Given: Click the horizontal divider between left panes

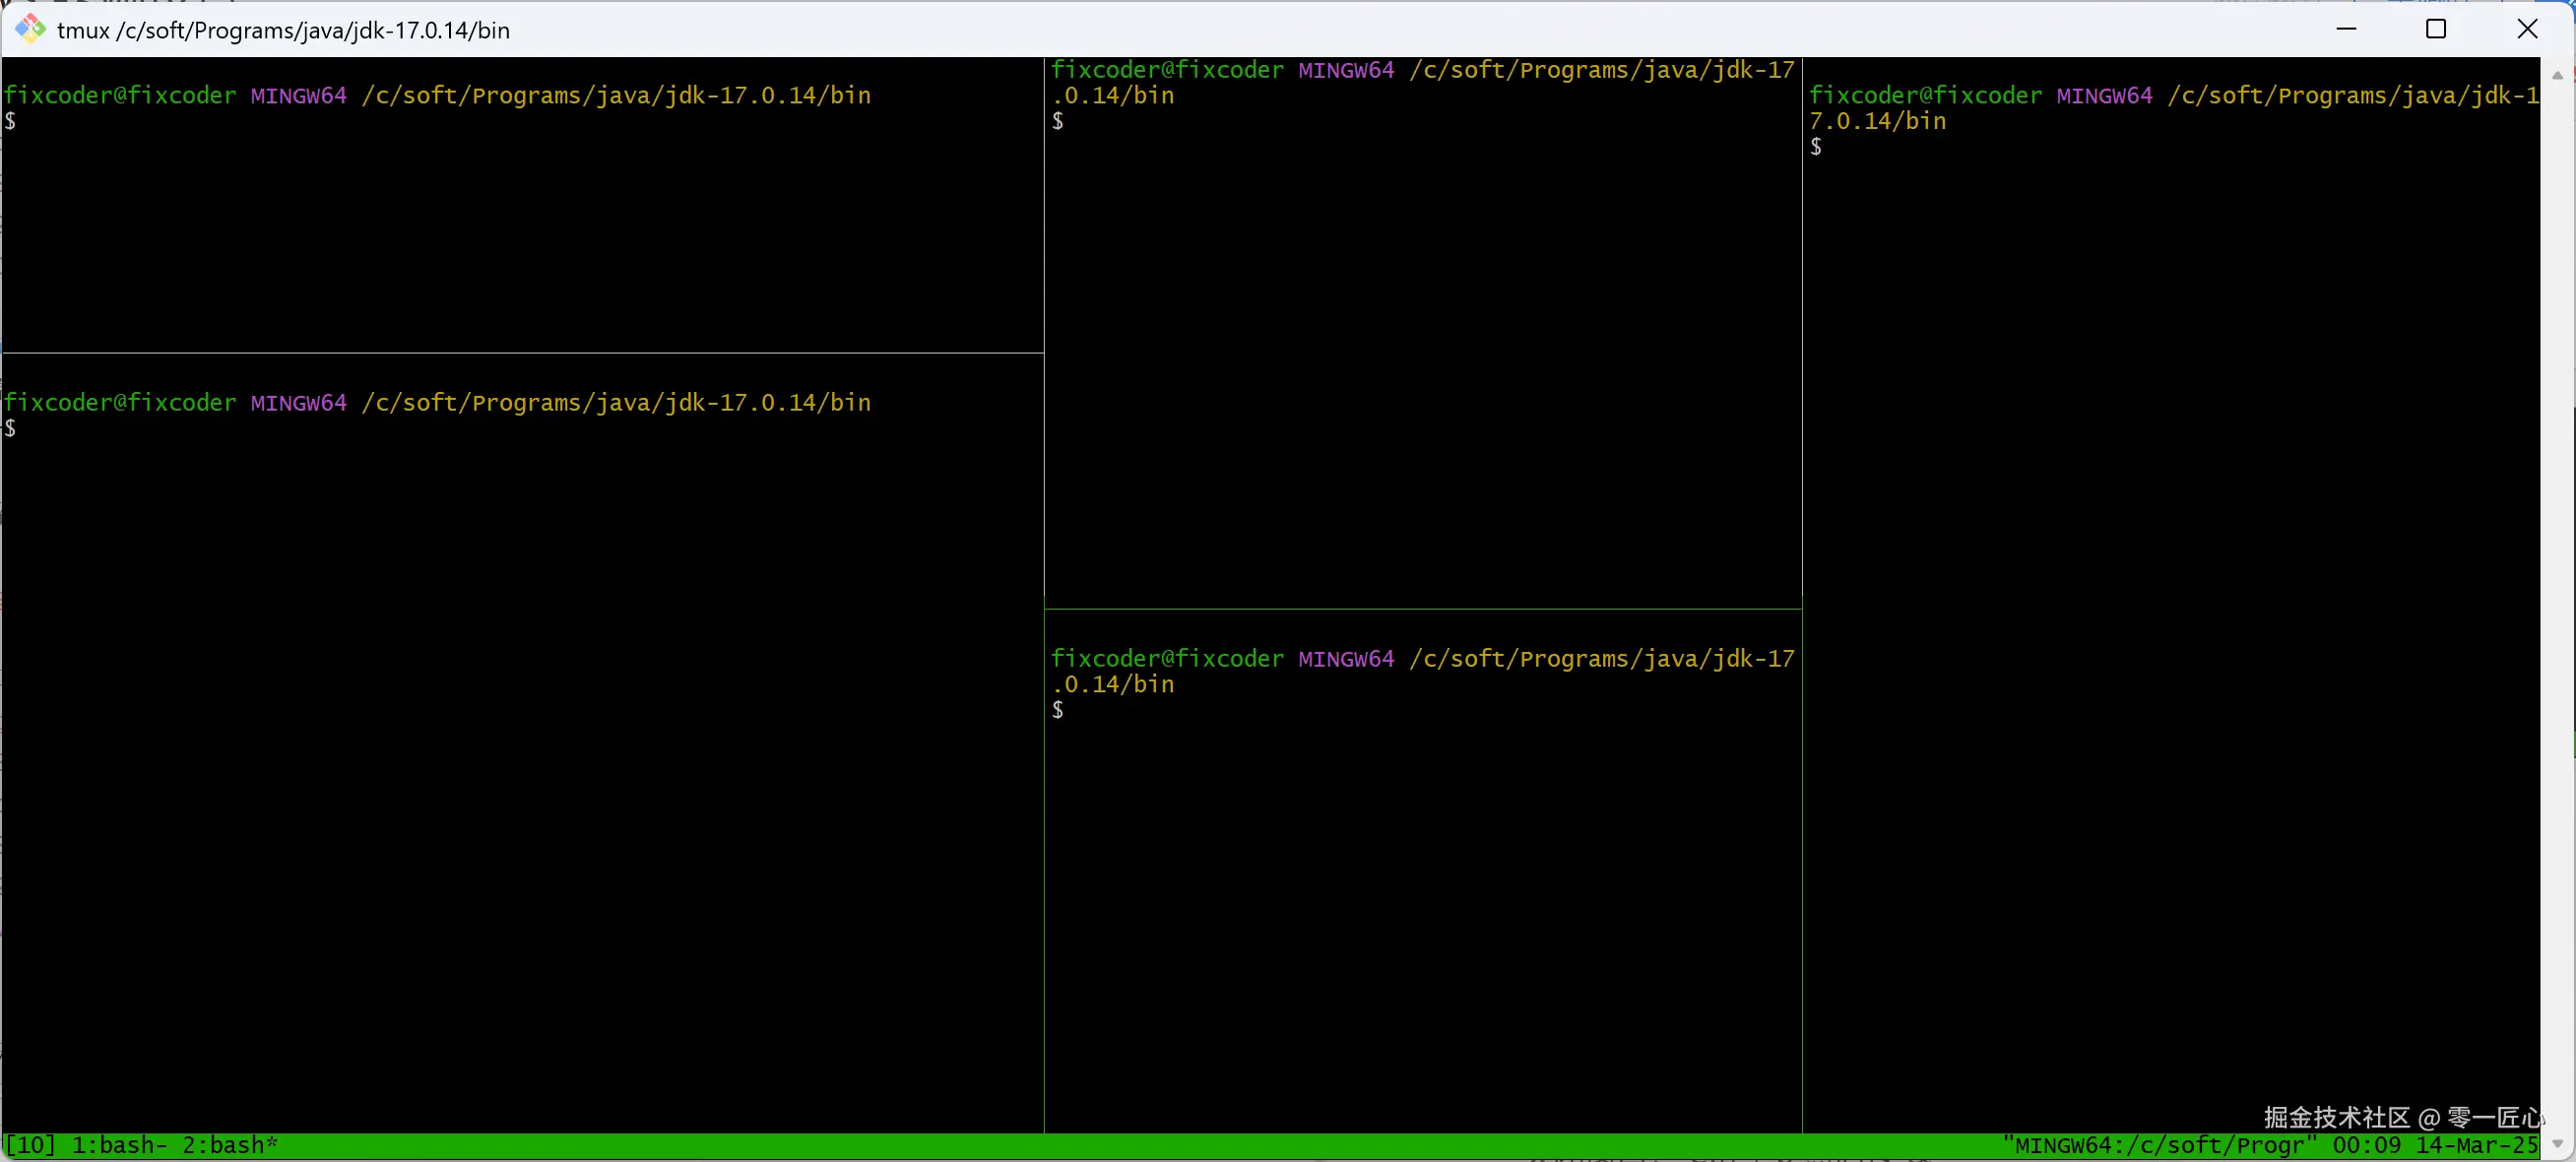Looking at the screenshot, I should pos(520,352).
